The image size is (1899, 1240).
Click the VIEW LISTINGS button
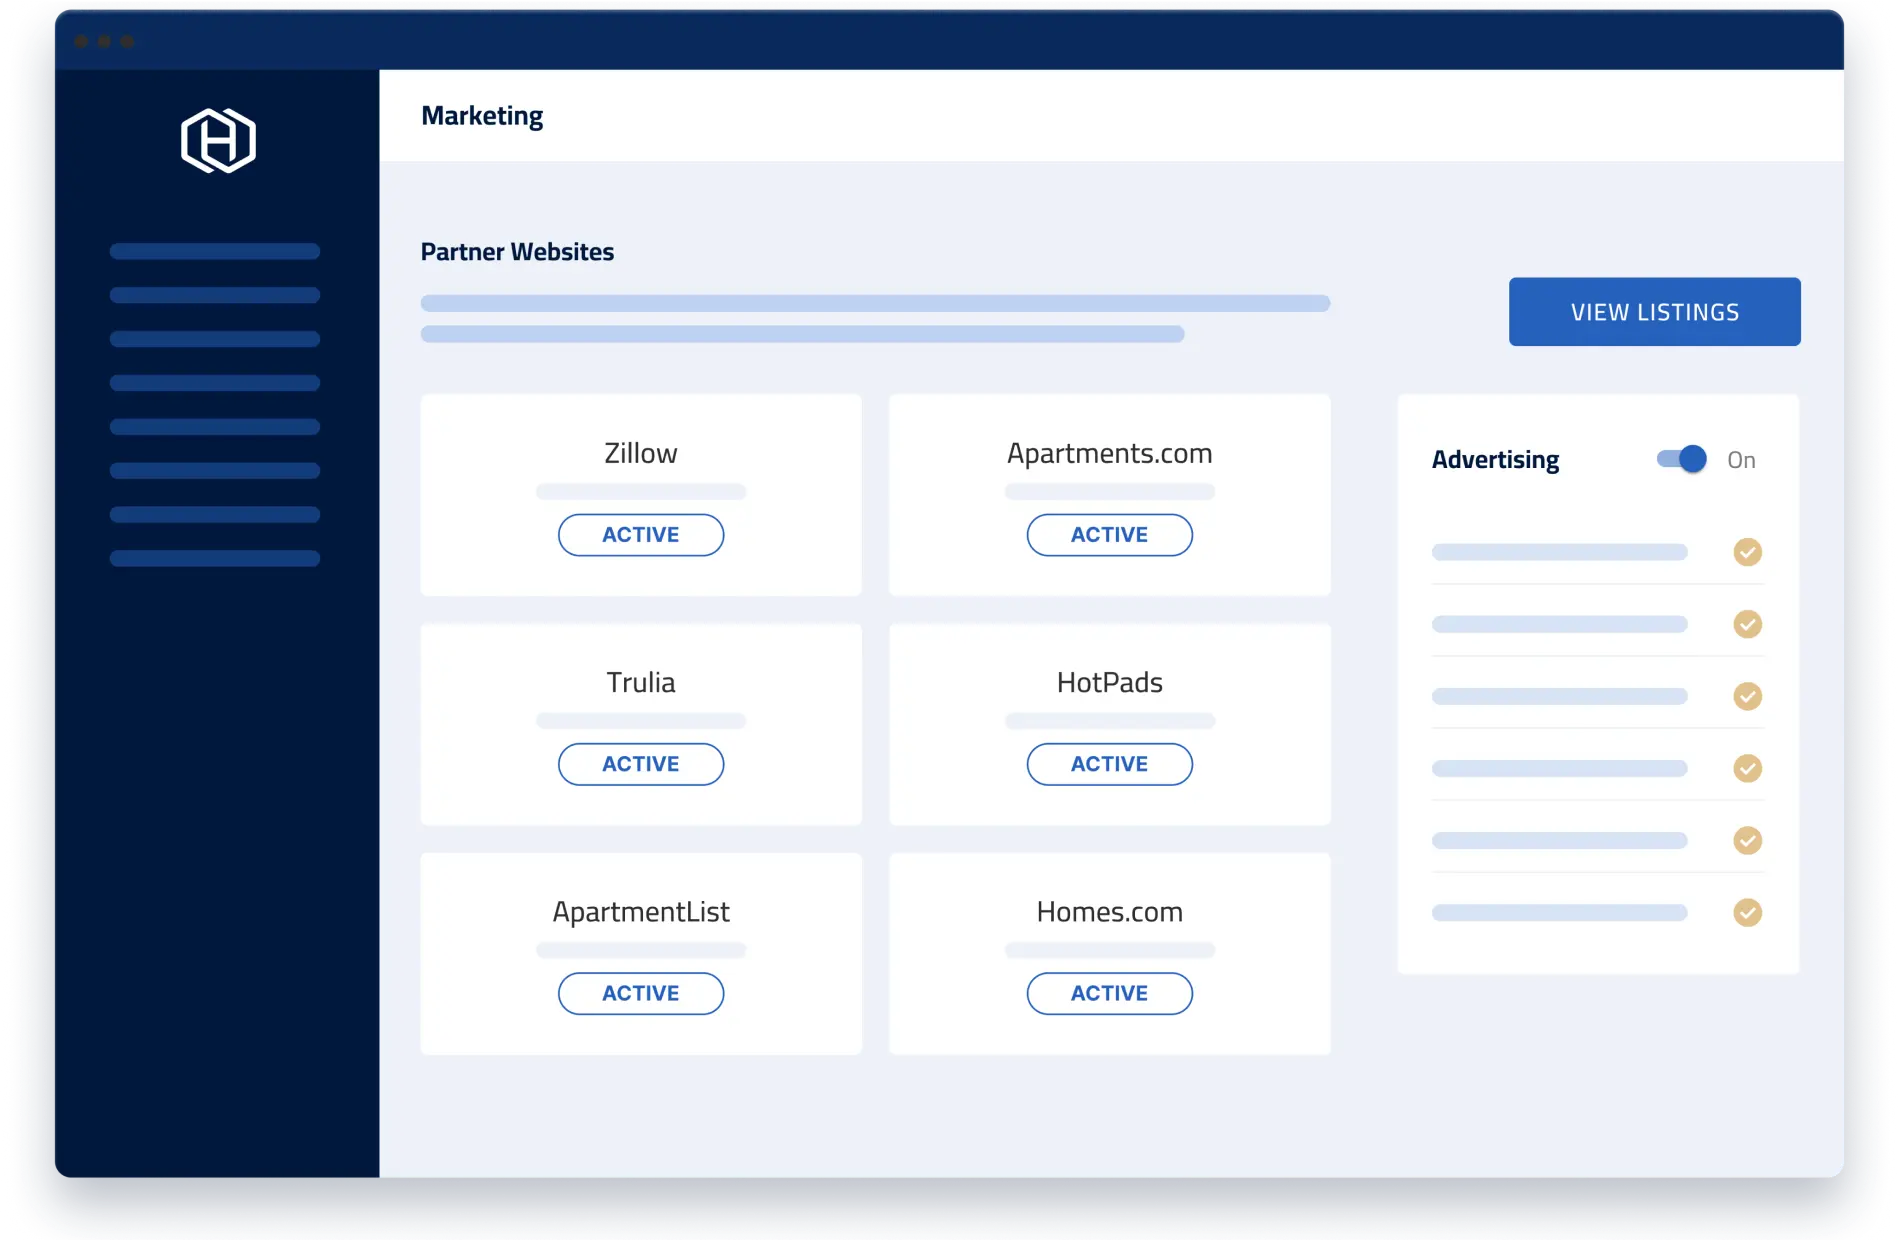(1653, 311)
